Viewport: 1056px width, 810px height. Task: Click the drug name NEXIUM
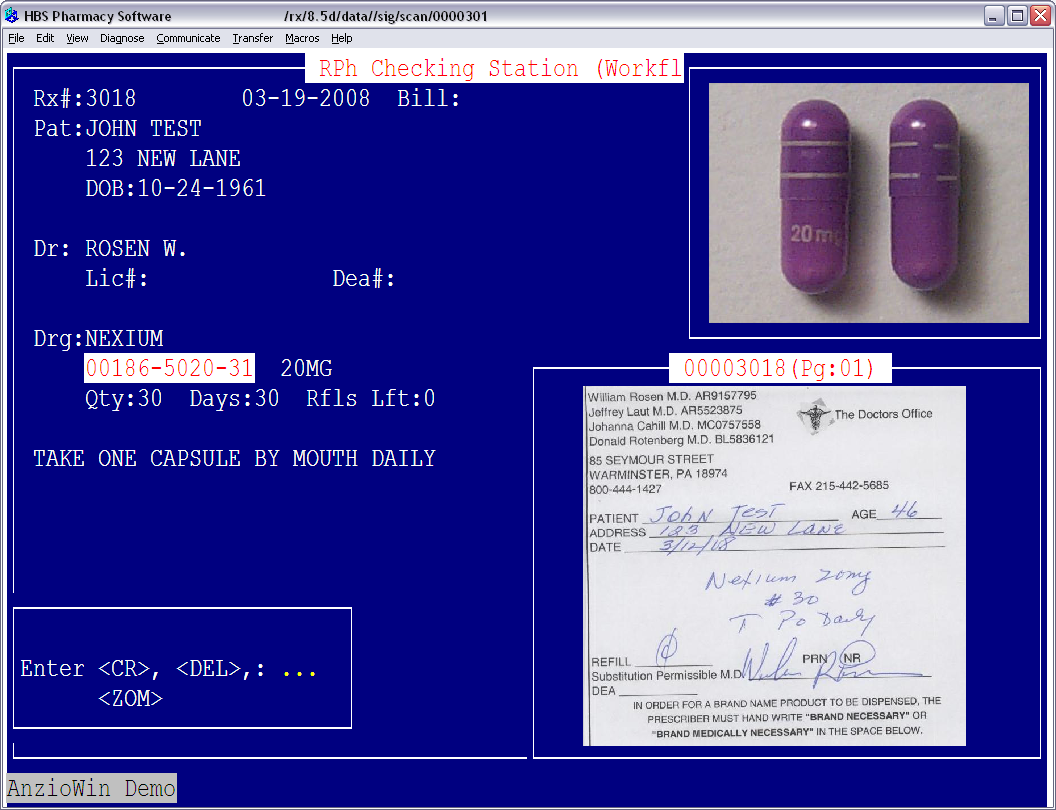click(x=125, y=338)
